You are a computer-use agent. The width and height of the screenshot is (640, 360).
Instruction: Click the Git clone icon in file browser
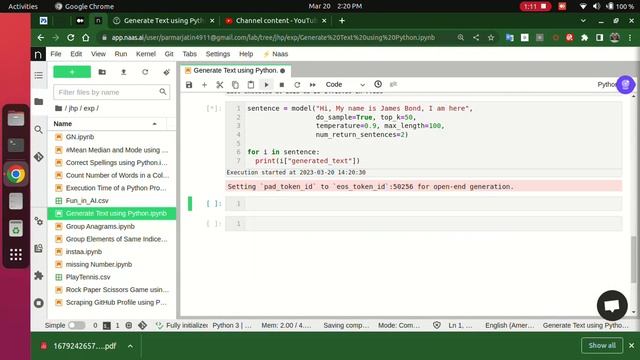pos(166,72)
